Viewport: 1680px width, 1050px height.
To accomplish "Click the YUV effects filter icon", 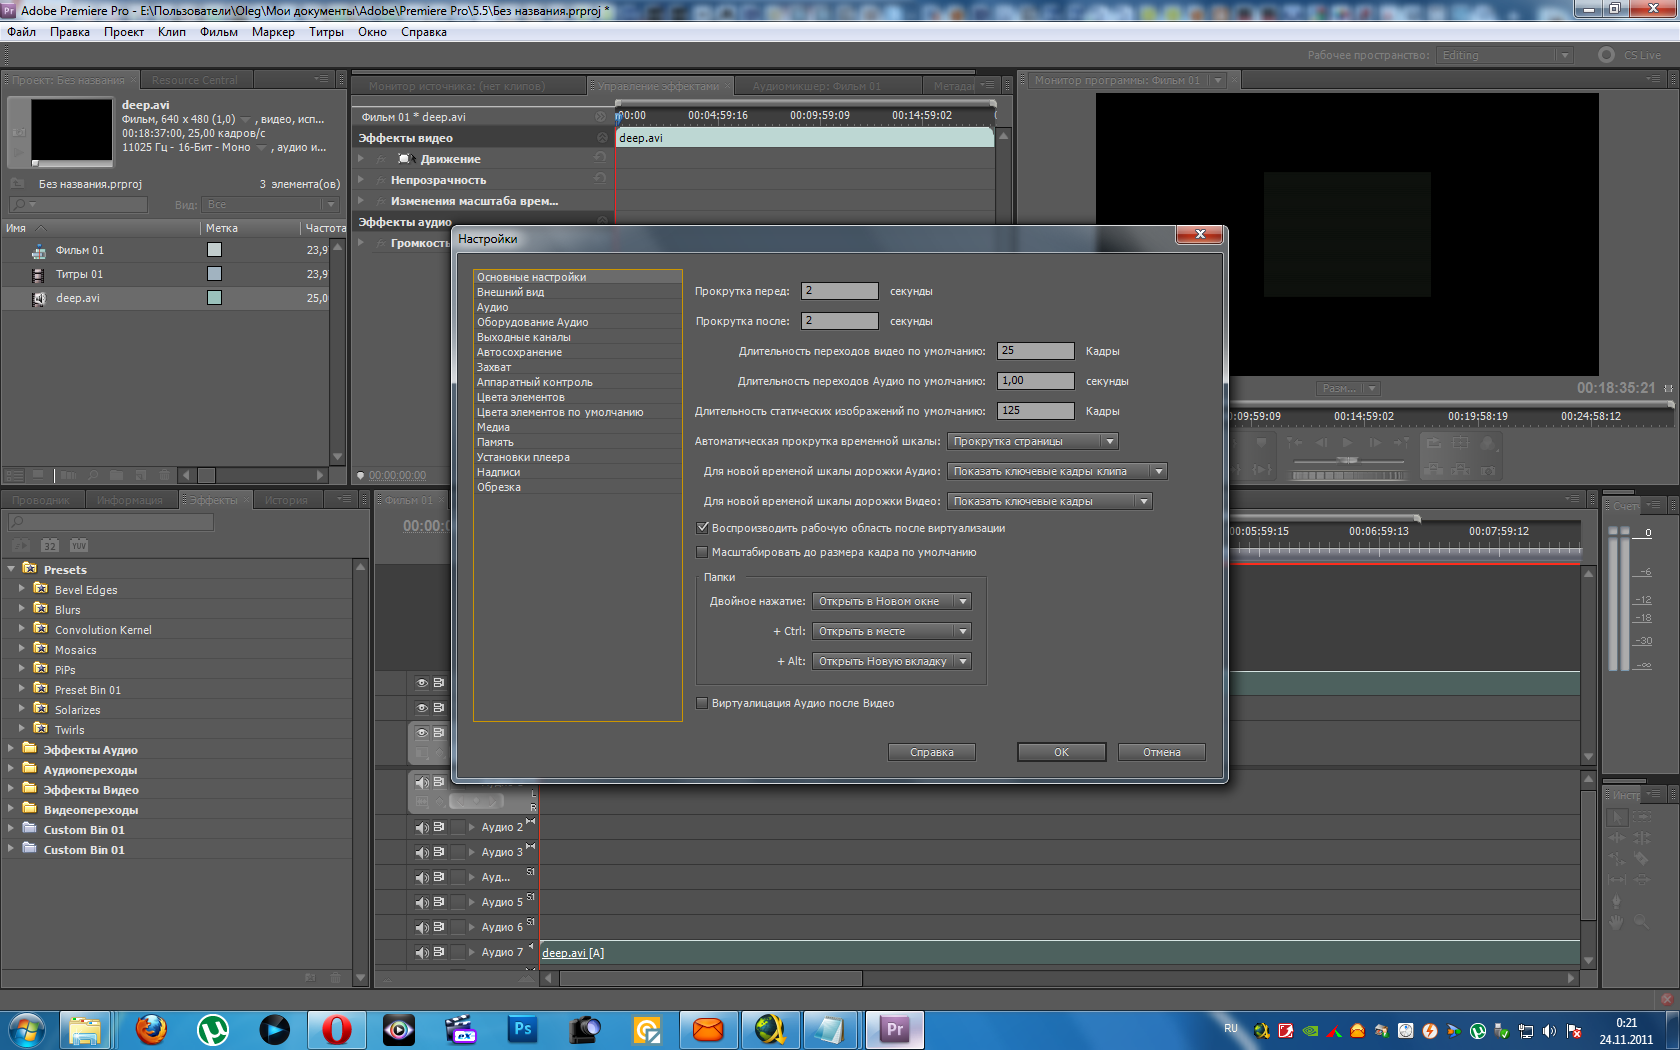I will 79,545.
